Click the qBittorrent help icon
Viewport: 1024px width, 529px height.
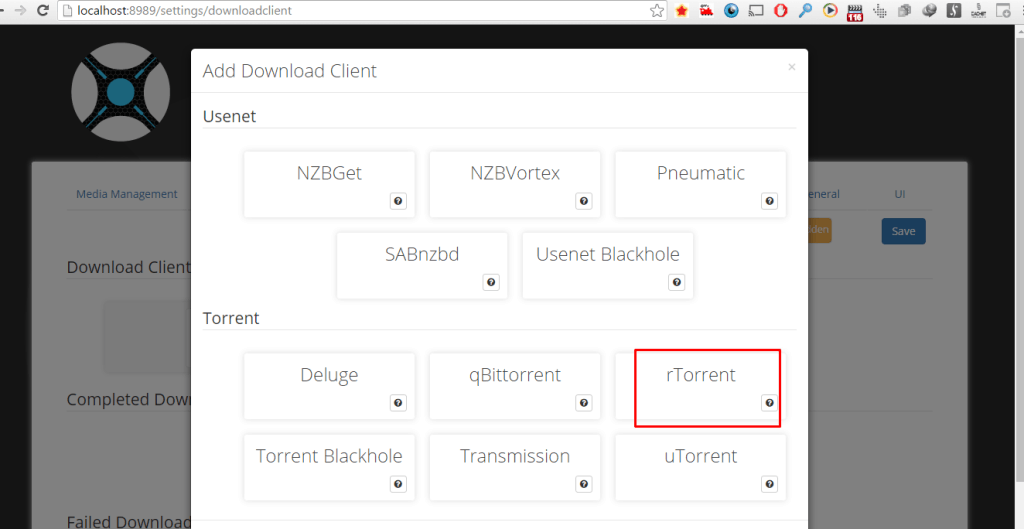pos(584,403)
